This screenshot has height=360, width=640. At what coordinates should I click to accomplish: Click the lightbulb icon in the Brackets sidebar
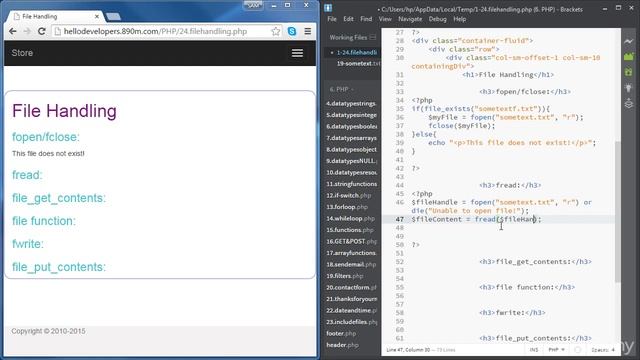click(629, 88)
